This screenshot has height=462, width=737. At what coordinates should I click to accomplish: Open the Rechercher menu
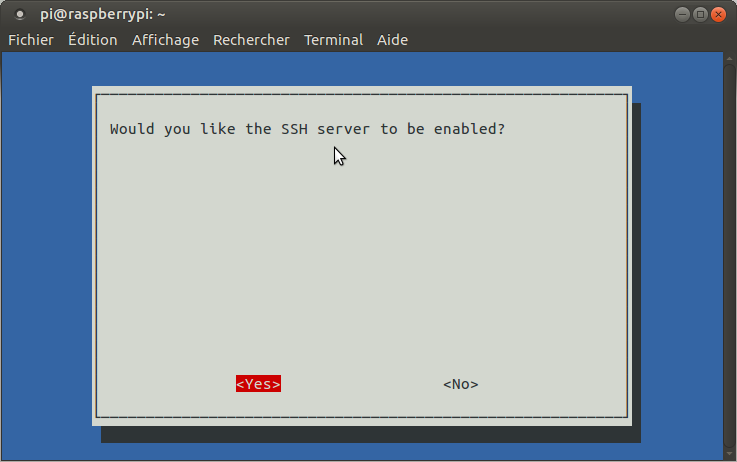tap(251, 40)
